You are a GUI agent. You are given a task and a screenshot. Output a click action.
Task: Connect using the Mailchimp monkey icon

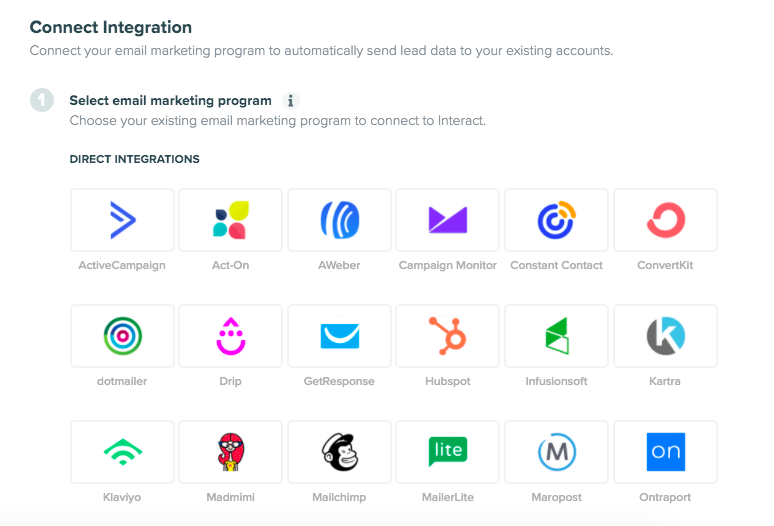tap(340, 452)
